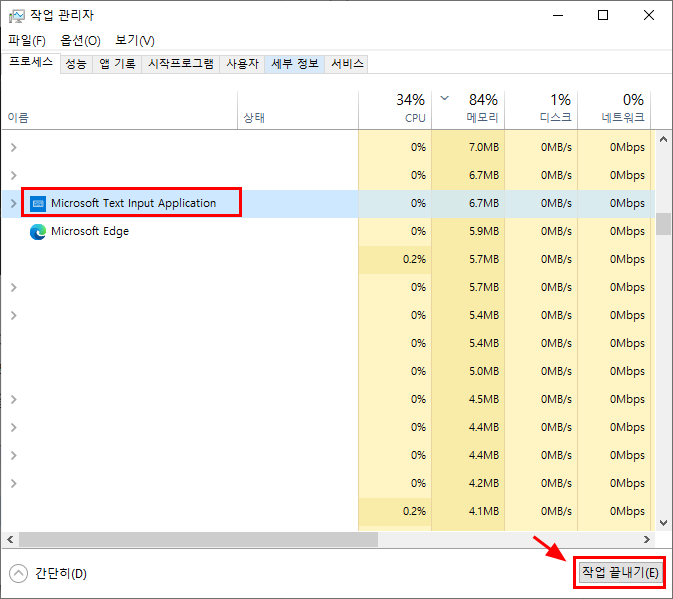
Task: Minimize the Task Manager window
Action: point(558,15)
